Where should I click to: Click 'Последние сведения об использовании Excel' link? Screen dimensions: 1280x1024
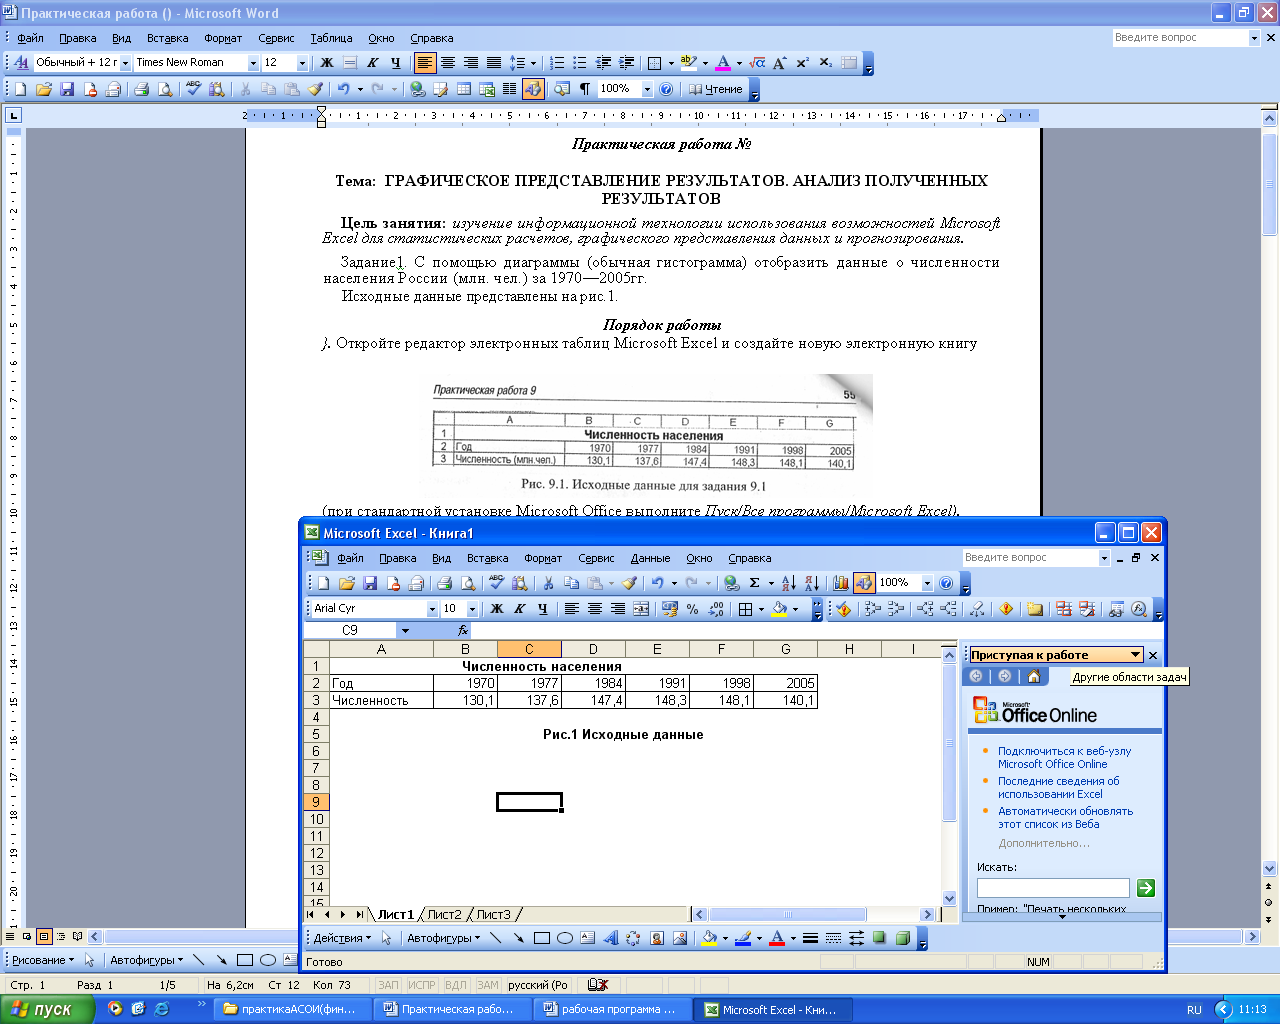[1058, 787]
